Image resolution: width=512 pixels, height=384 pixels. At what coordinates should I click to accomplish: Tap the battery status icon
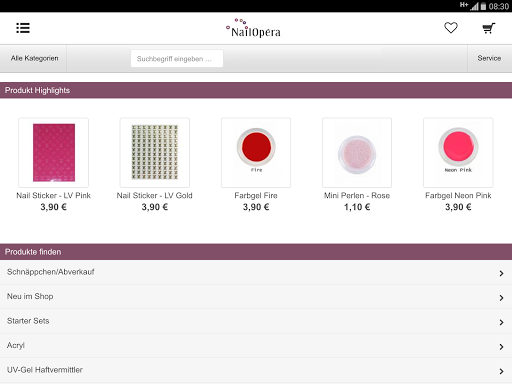click(x=483, y=6)
